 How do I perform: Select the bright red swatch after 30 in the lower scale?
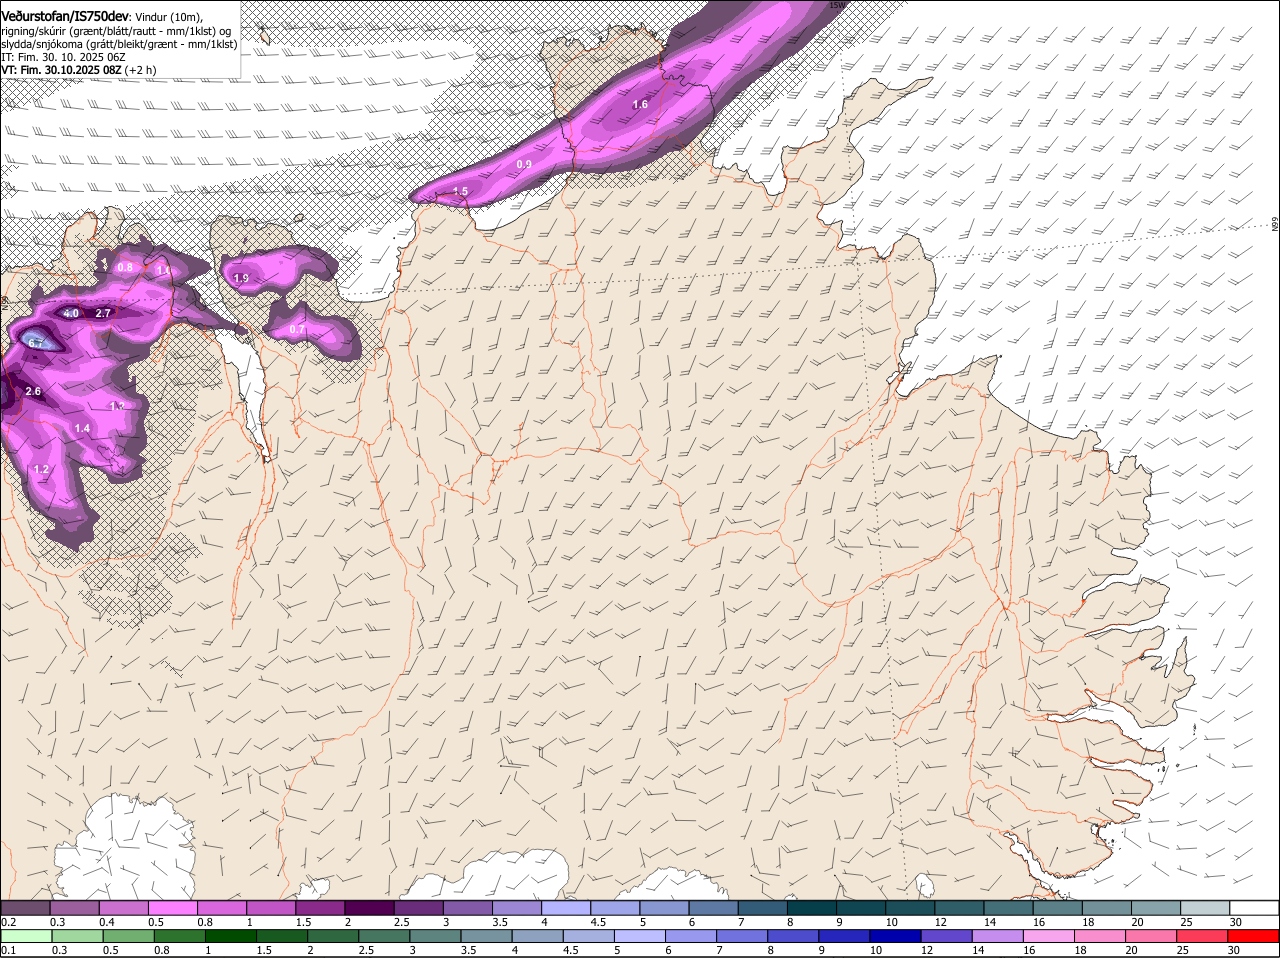coord(1253,936)
